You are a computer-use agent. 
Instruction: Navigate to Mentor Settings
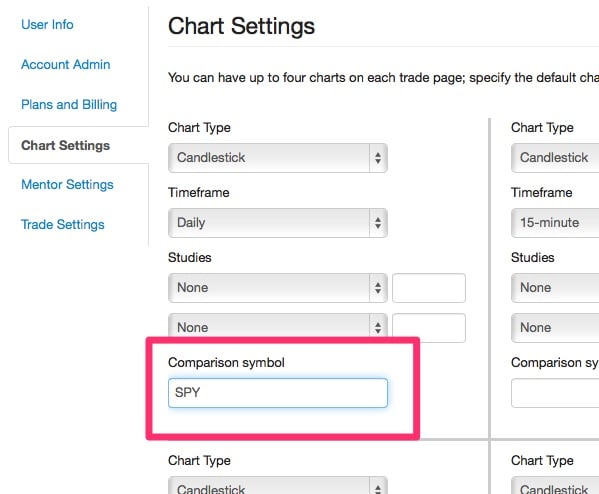(67, 185)
